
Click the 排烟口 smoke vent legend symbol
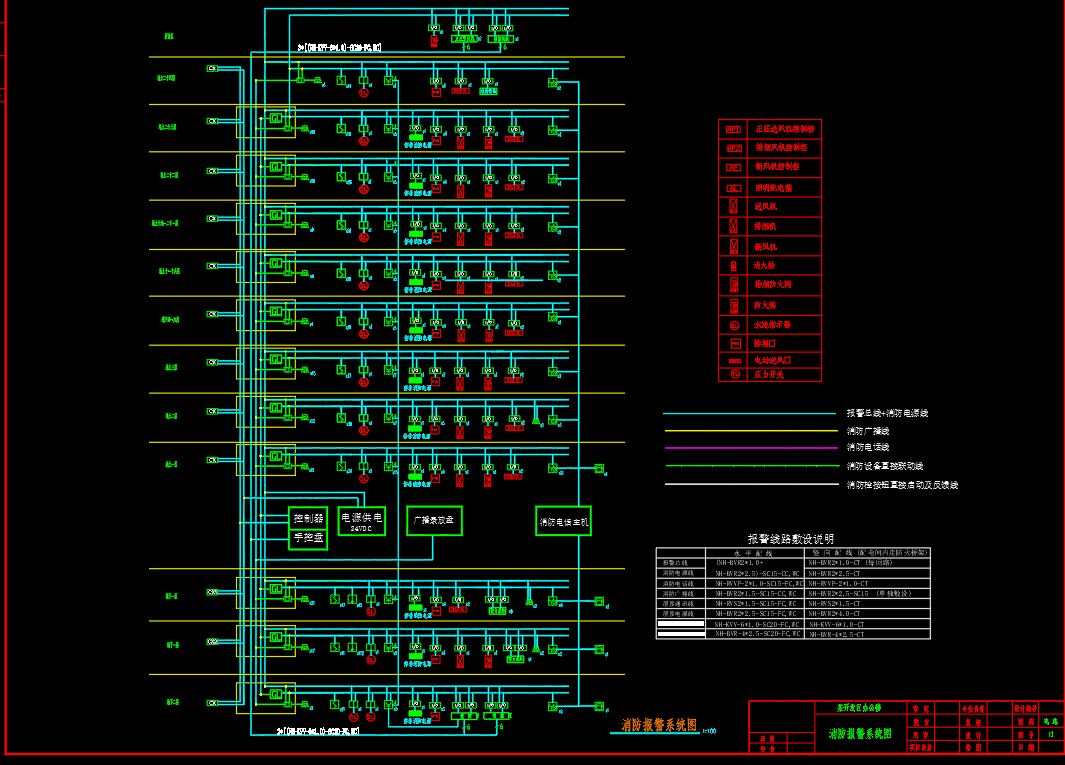coord(734,343)
